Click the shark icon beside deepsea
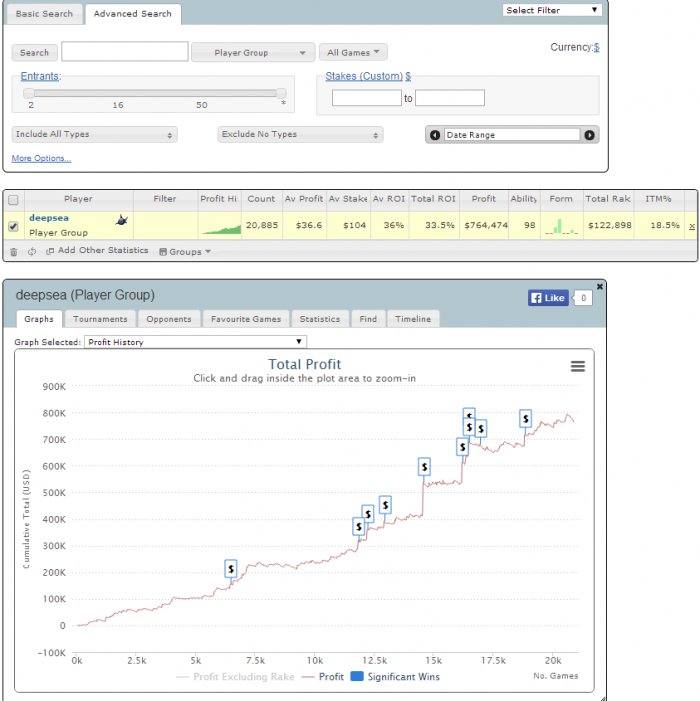Screen dimensions: 700x701 (x=122, y=220)
